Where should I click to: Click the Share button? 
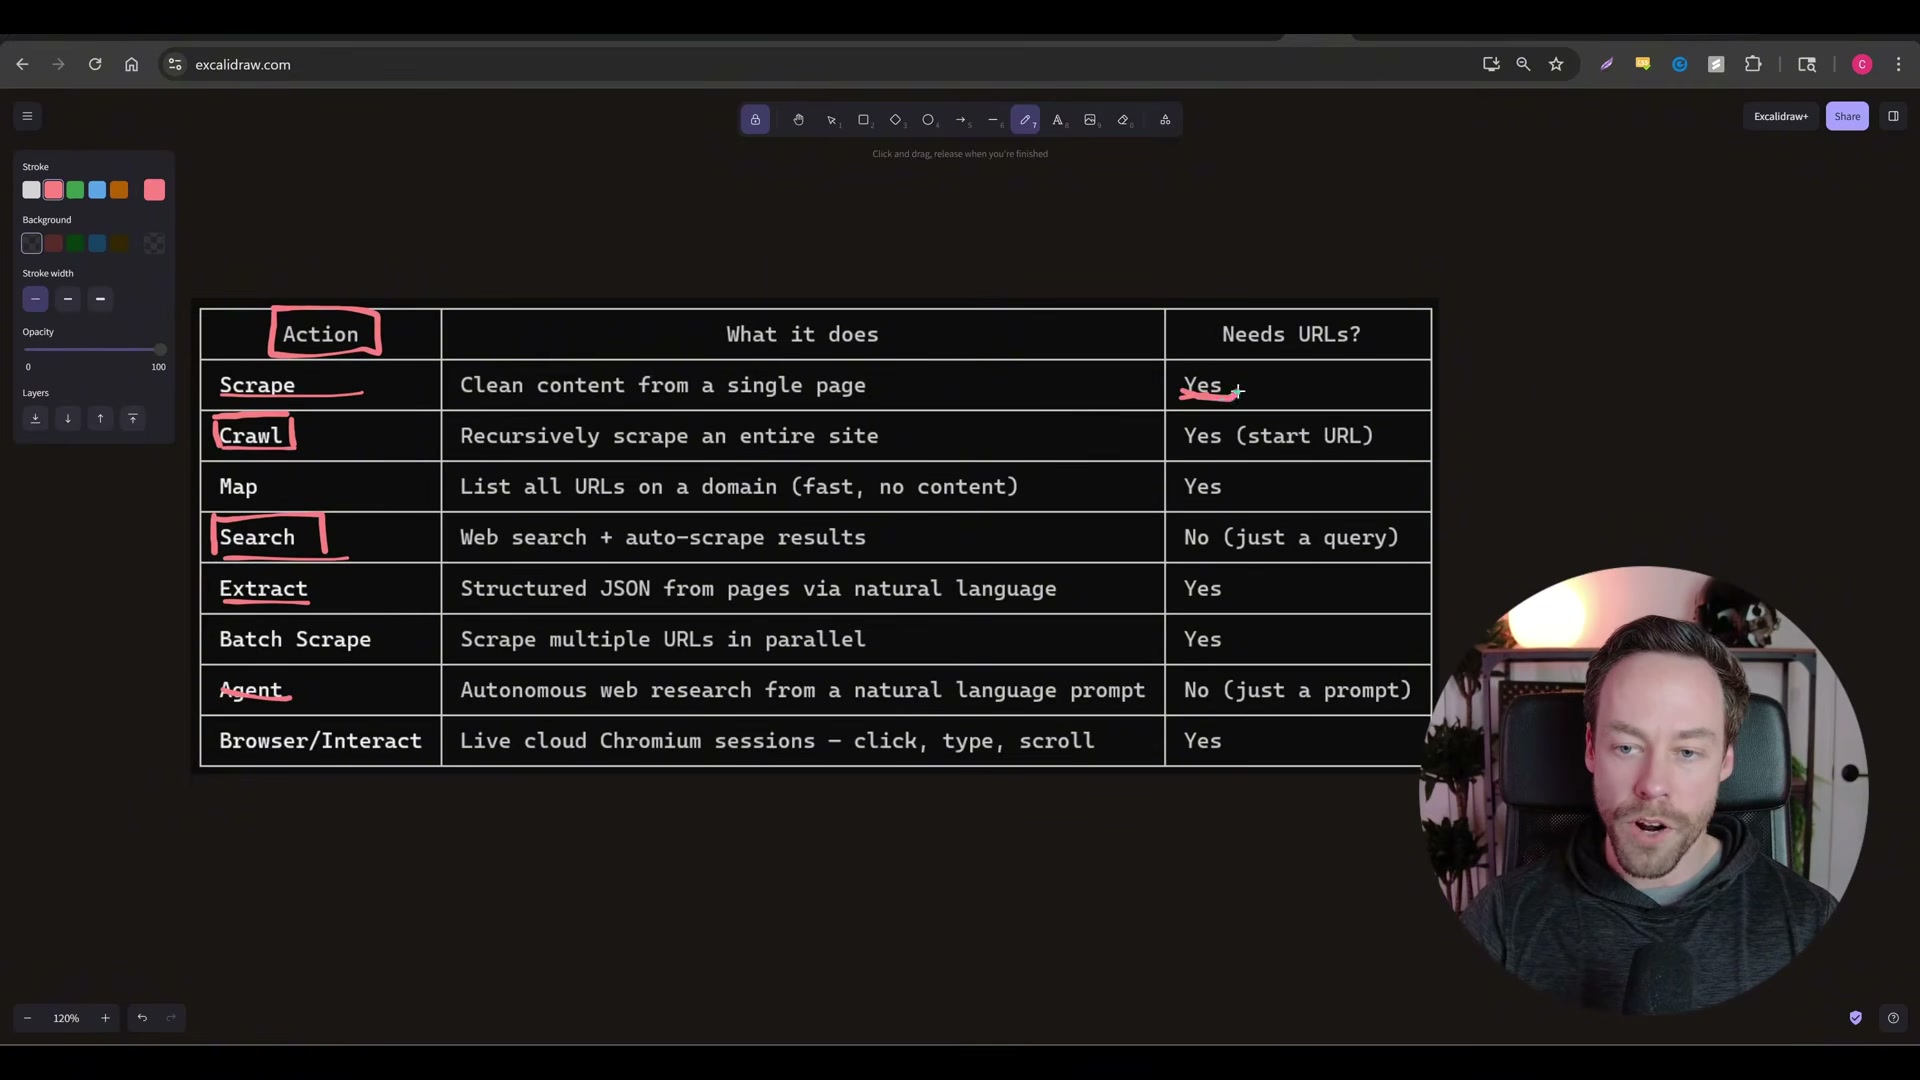[1846, 116]
